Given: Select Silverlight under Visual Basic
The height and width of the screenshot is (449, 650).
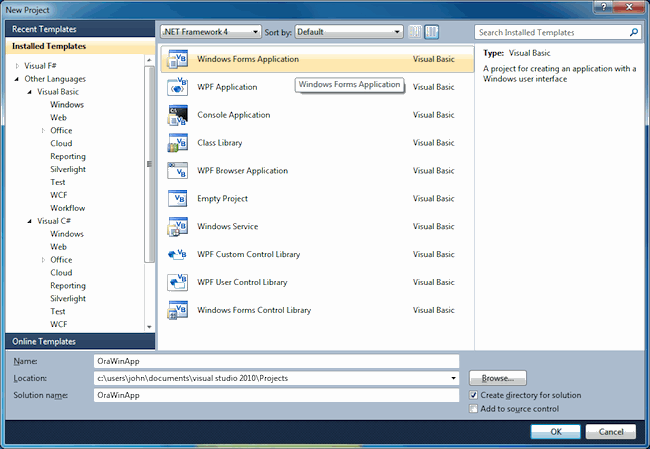Looking at the screenshot, I should (x=68, y=169).
